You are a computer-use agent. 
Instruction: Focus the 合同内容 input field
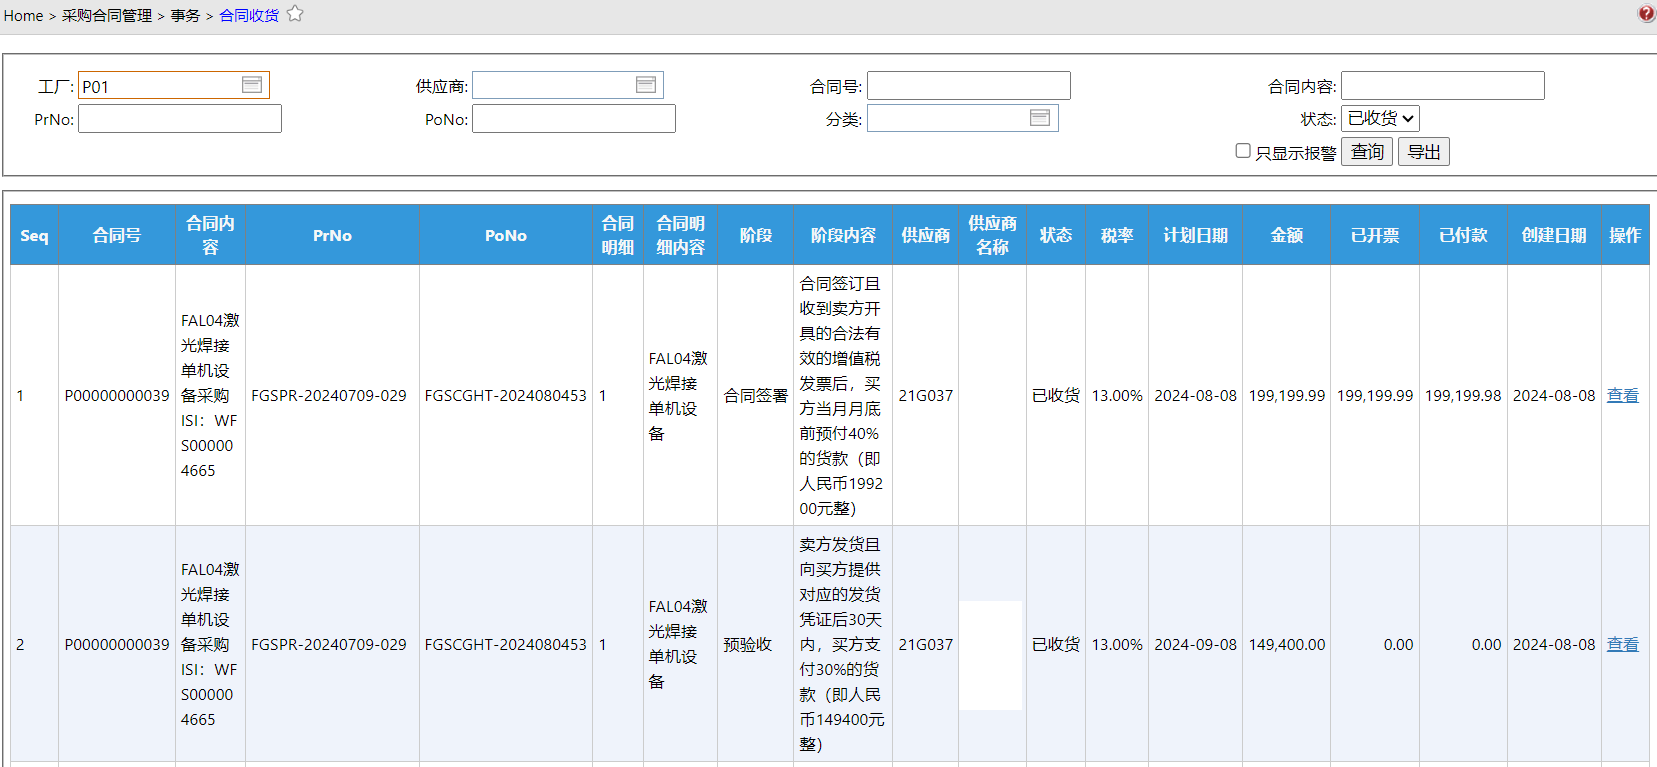(1443, 85)
